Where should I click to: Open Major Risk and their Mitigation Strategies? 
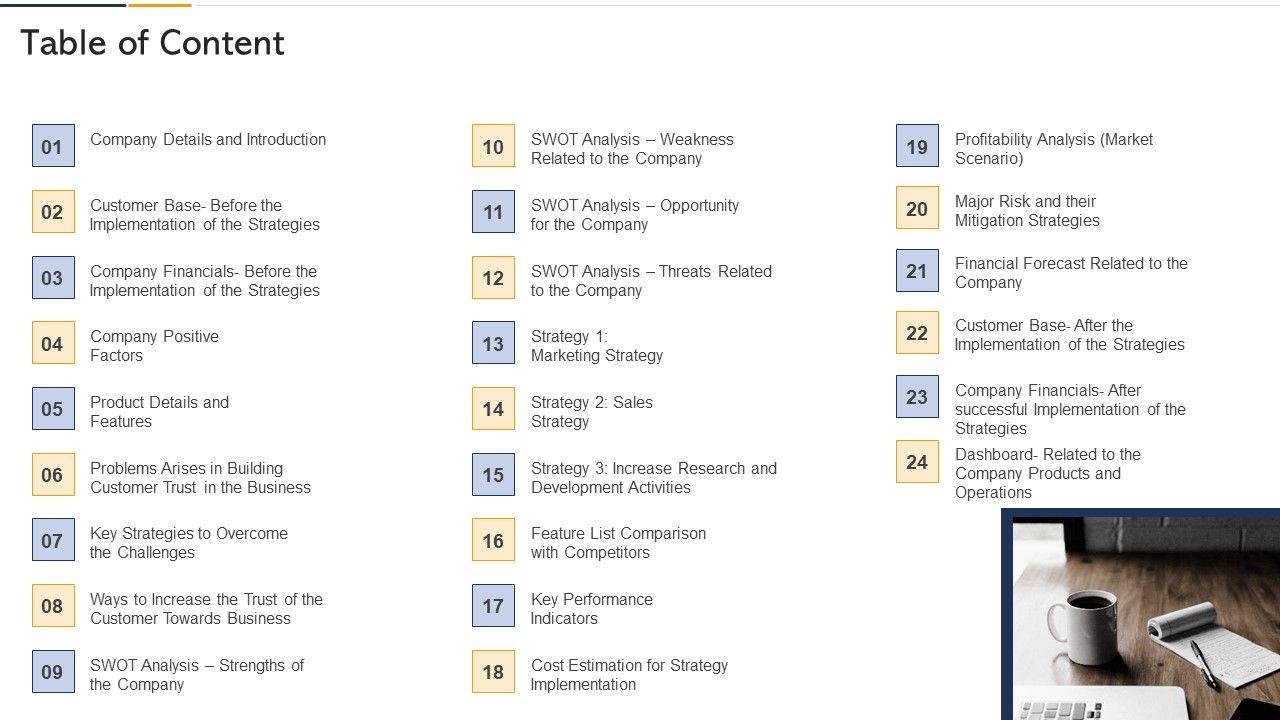point(1026,211)
